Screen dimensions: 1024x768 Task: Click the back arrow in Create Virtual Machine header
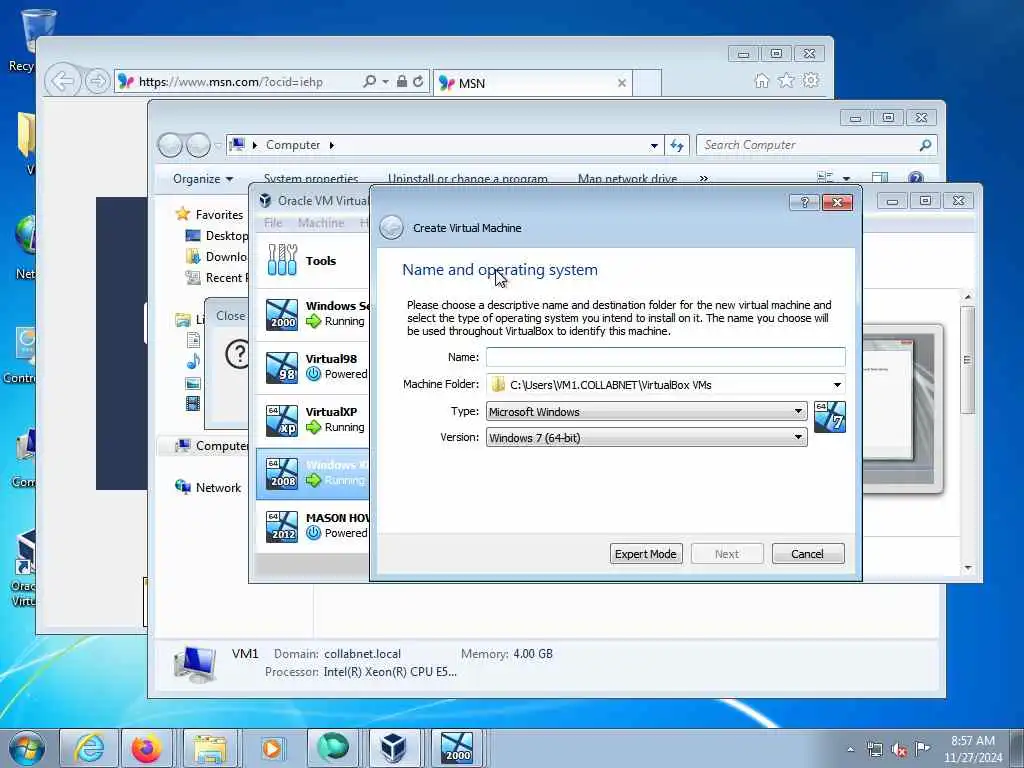tap(391, 228)
